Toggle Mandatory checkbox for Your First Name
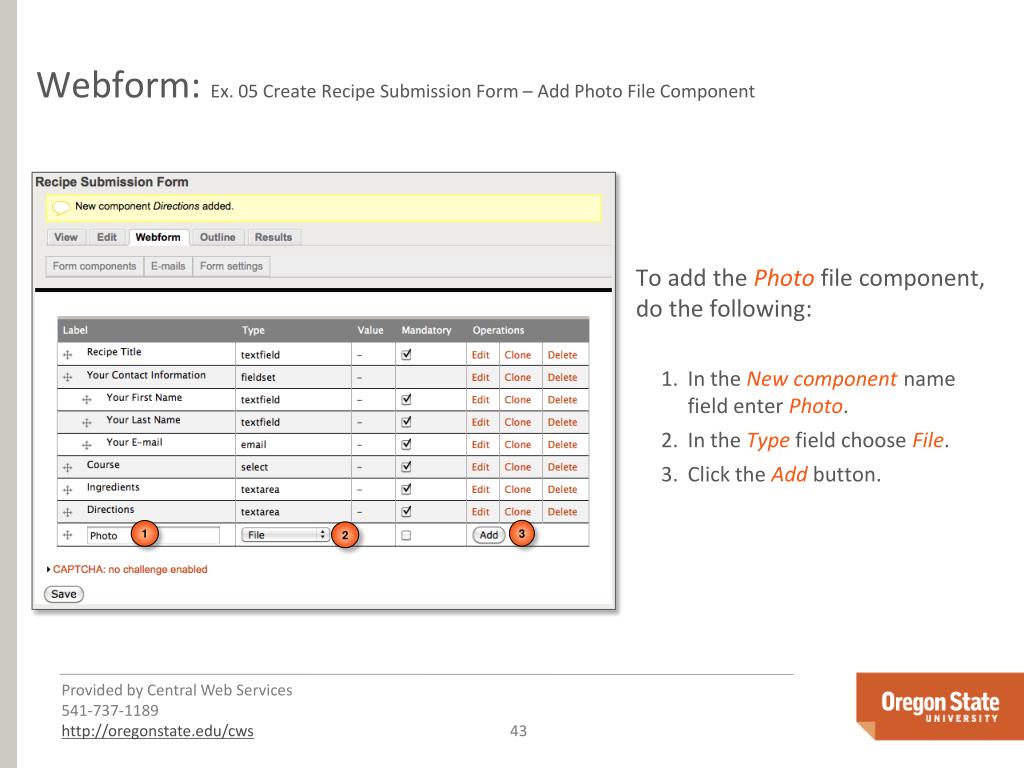This screenshot has height=768, width=1024. pyautogui.click(x=406, y=399)
